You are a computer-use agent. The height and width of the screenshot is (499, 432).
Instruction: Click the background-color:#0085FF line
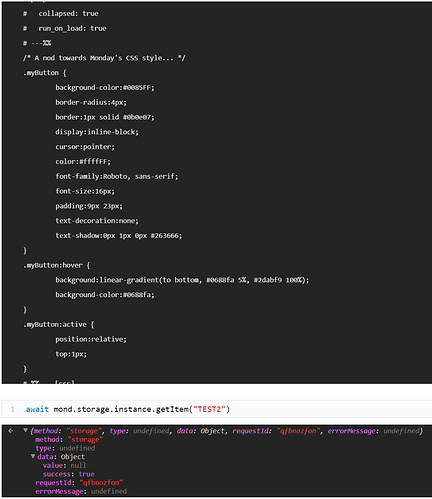105,87
